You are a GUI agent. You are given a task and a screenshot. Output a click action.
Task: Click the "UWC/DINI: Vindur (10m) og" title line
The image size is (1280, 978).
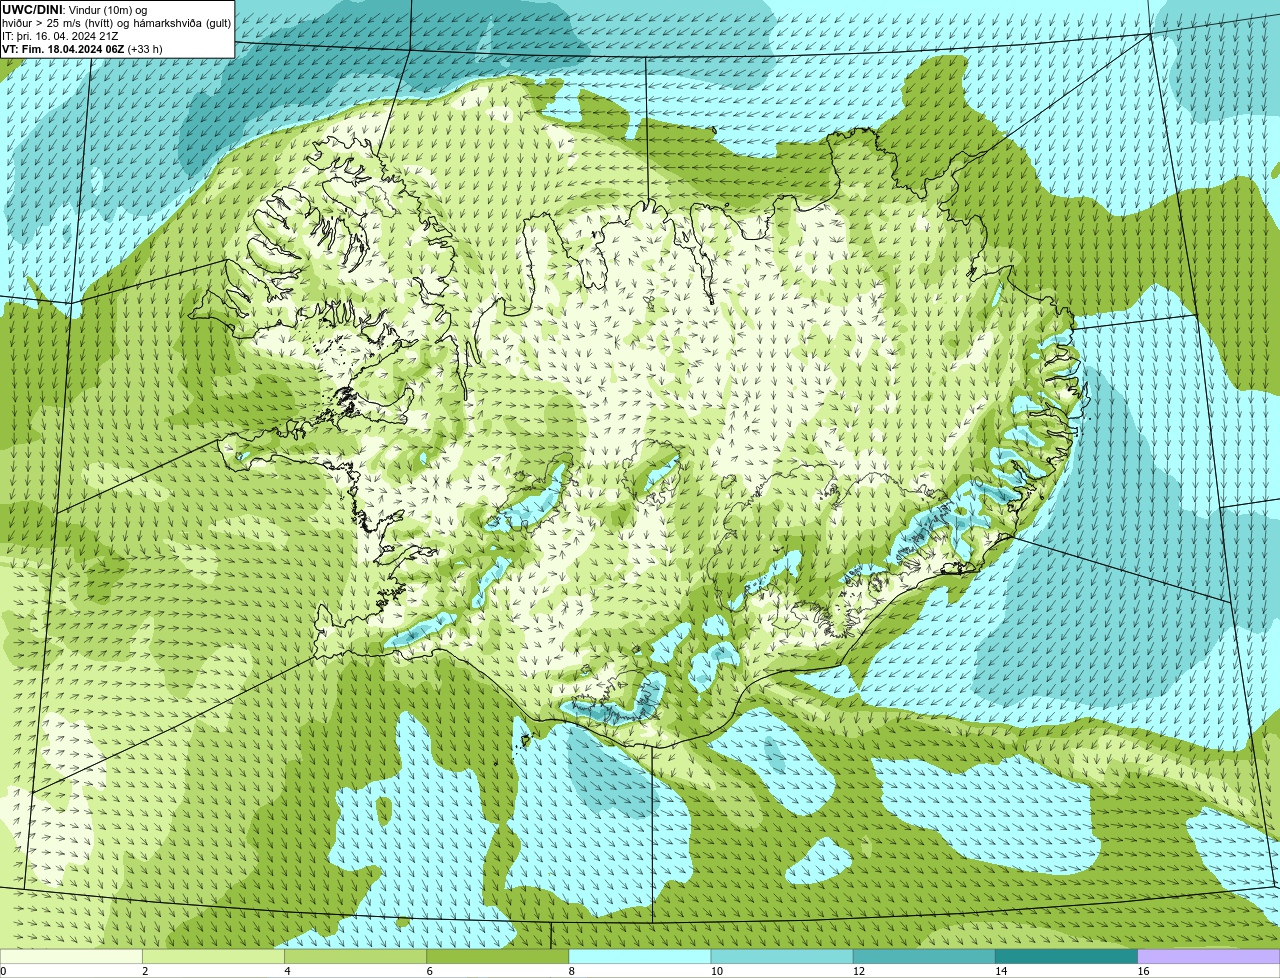(x=75, y=10)
